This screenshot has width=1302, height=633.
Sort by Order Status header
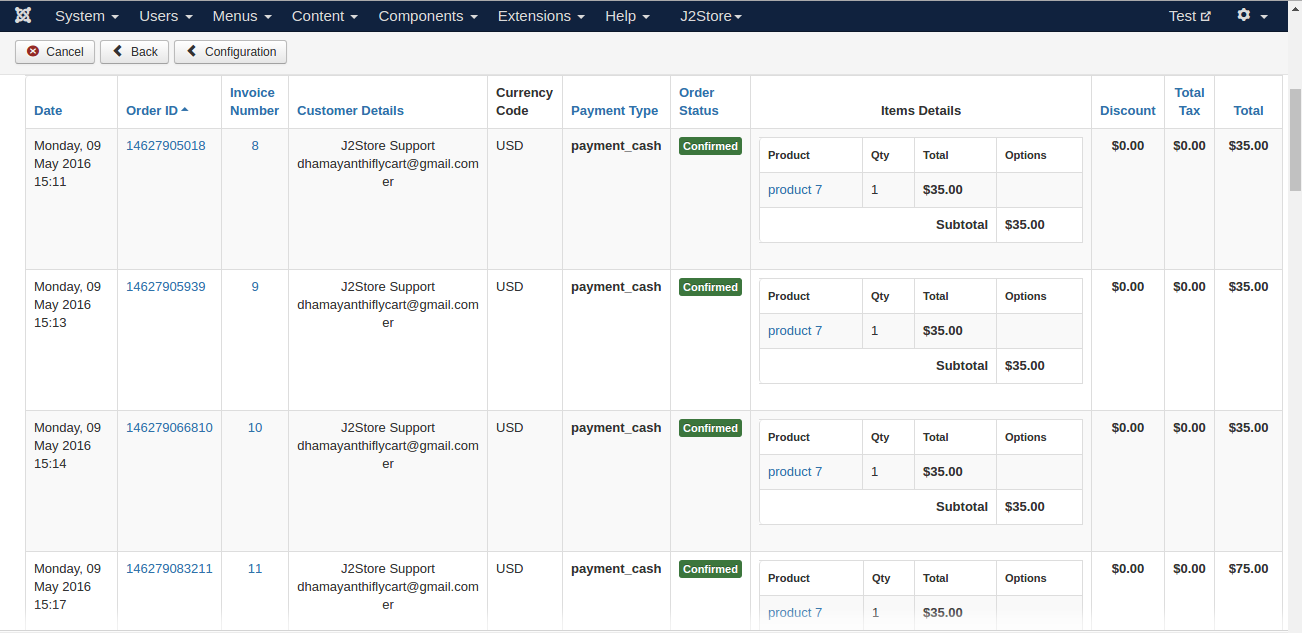click(699, 102)
